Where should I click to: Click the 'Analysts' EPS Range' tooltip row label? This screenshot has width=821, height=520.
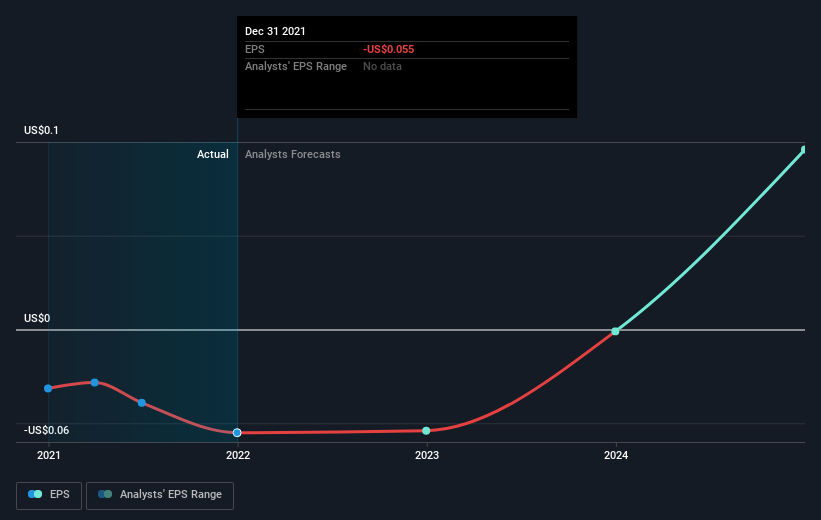coord(296,67)
